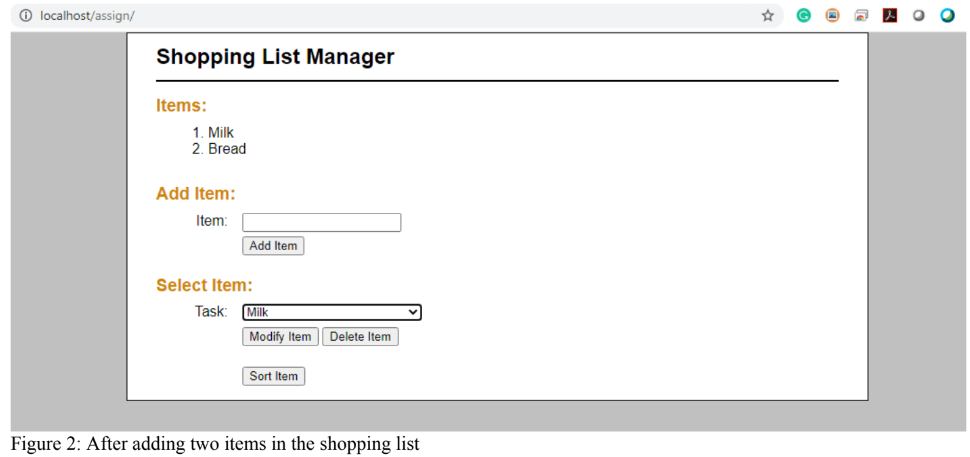Click the dropdown arrow of Task select
The image size is (970, 457).
click(414, 313)
